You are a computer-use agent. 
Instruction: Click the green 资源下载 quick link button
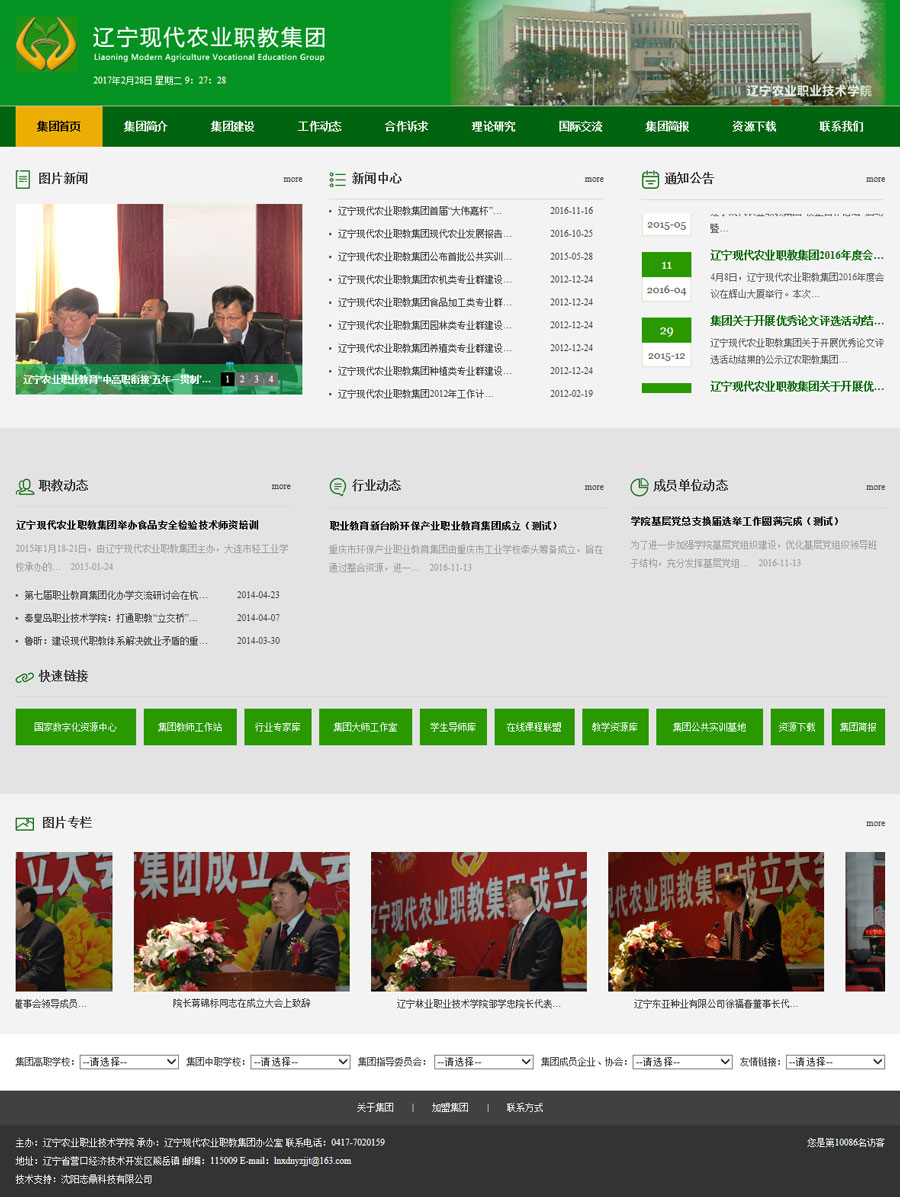[x=798, y=727]
